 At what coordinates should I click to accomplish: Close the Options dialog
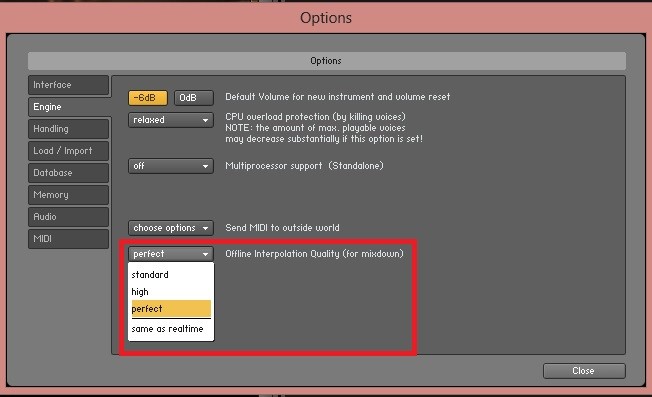584,371
